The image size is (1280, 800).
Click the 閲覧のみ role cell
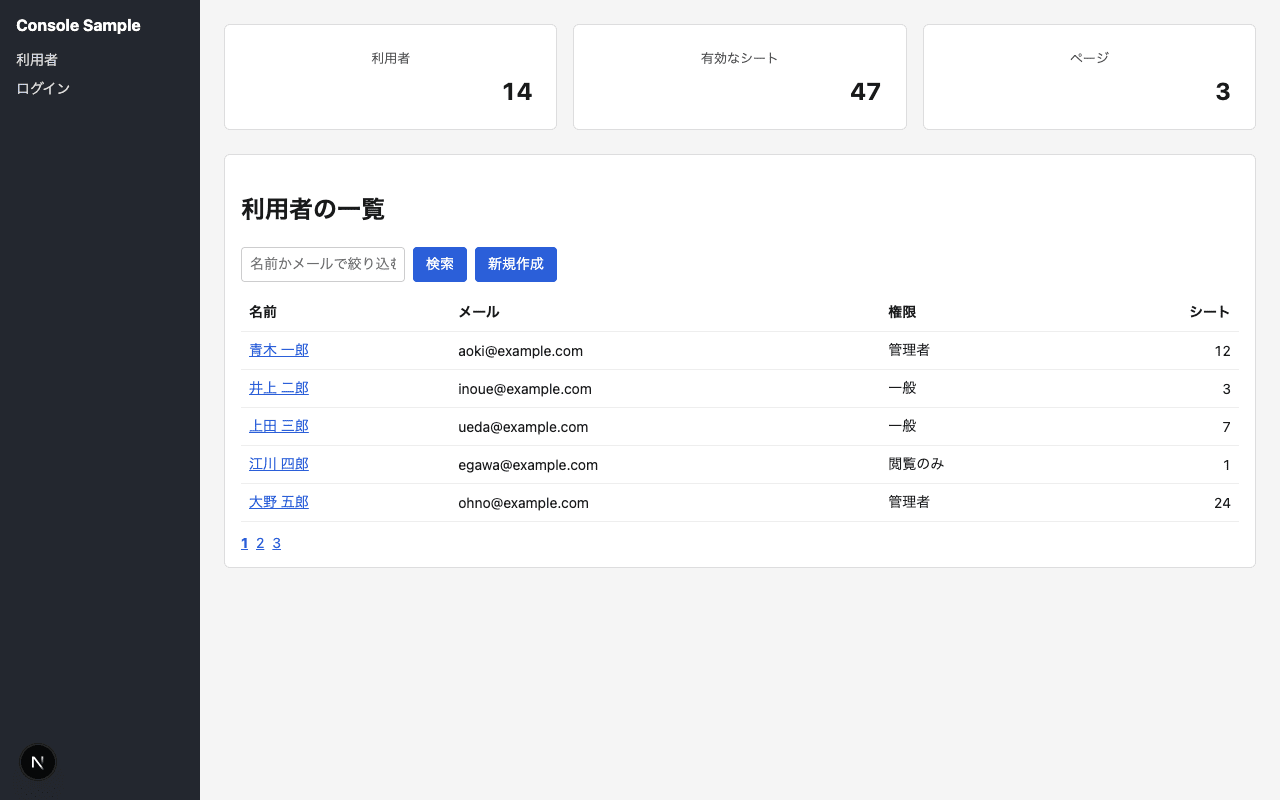(x=916, y=464)
